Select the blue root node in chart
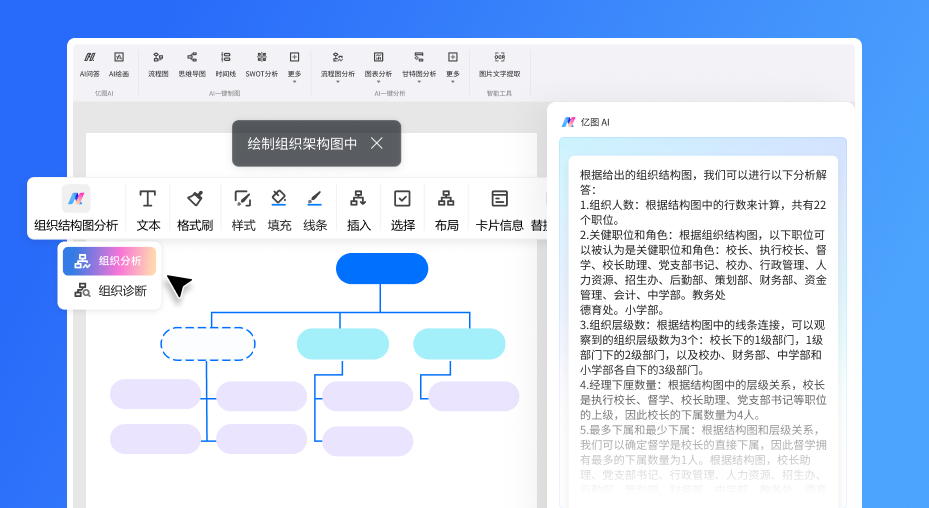Image resolution: width=929 pixels, height=508 pixels. pos(382,269)
